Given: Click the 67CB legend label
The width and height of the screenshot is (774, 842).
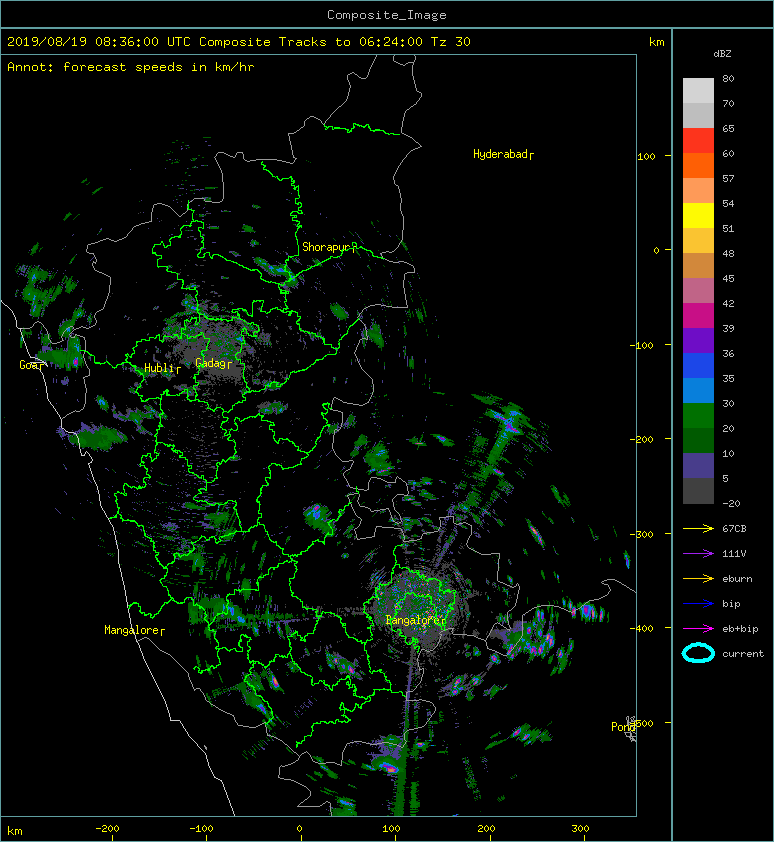Looking at the screenshot, I should click(x=734, y=528).
